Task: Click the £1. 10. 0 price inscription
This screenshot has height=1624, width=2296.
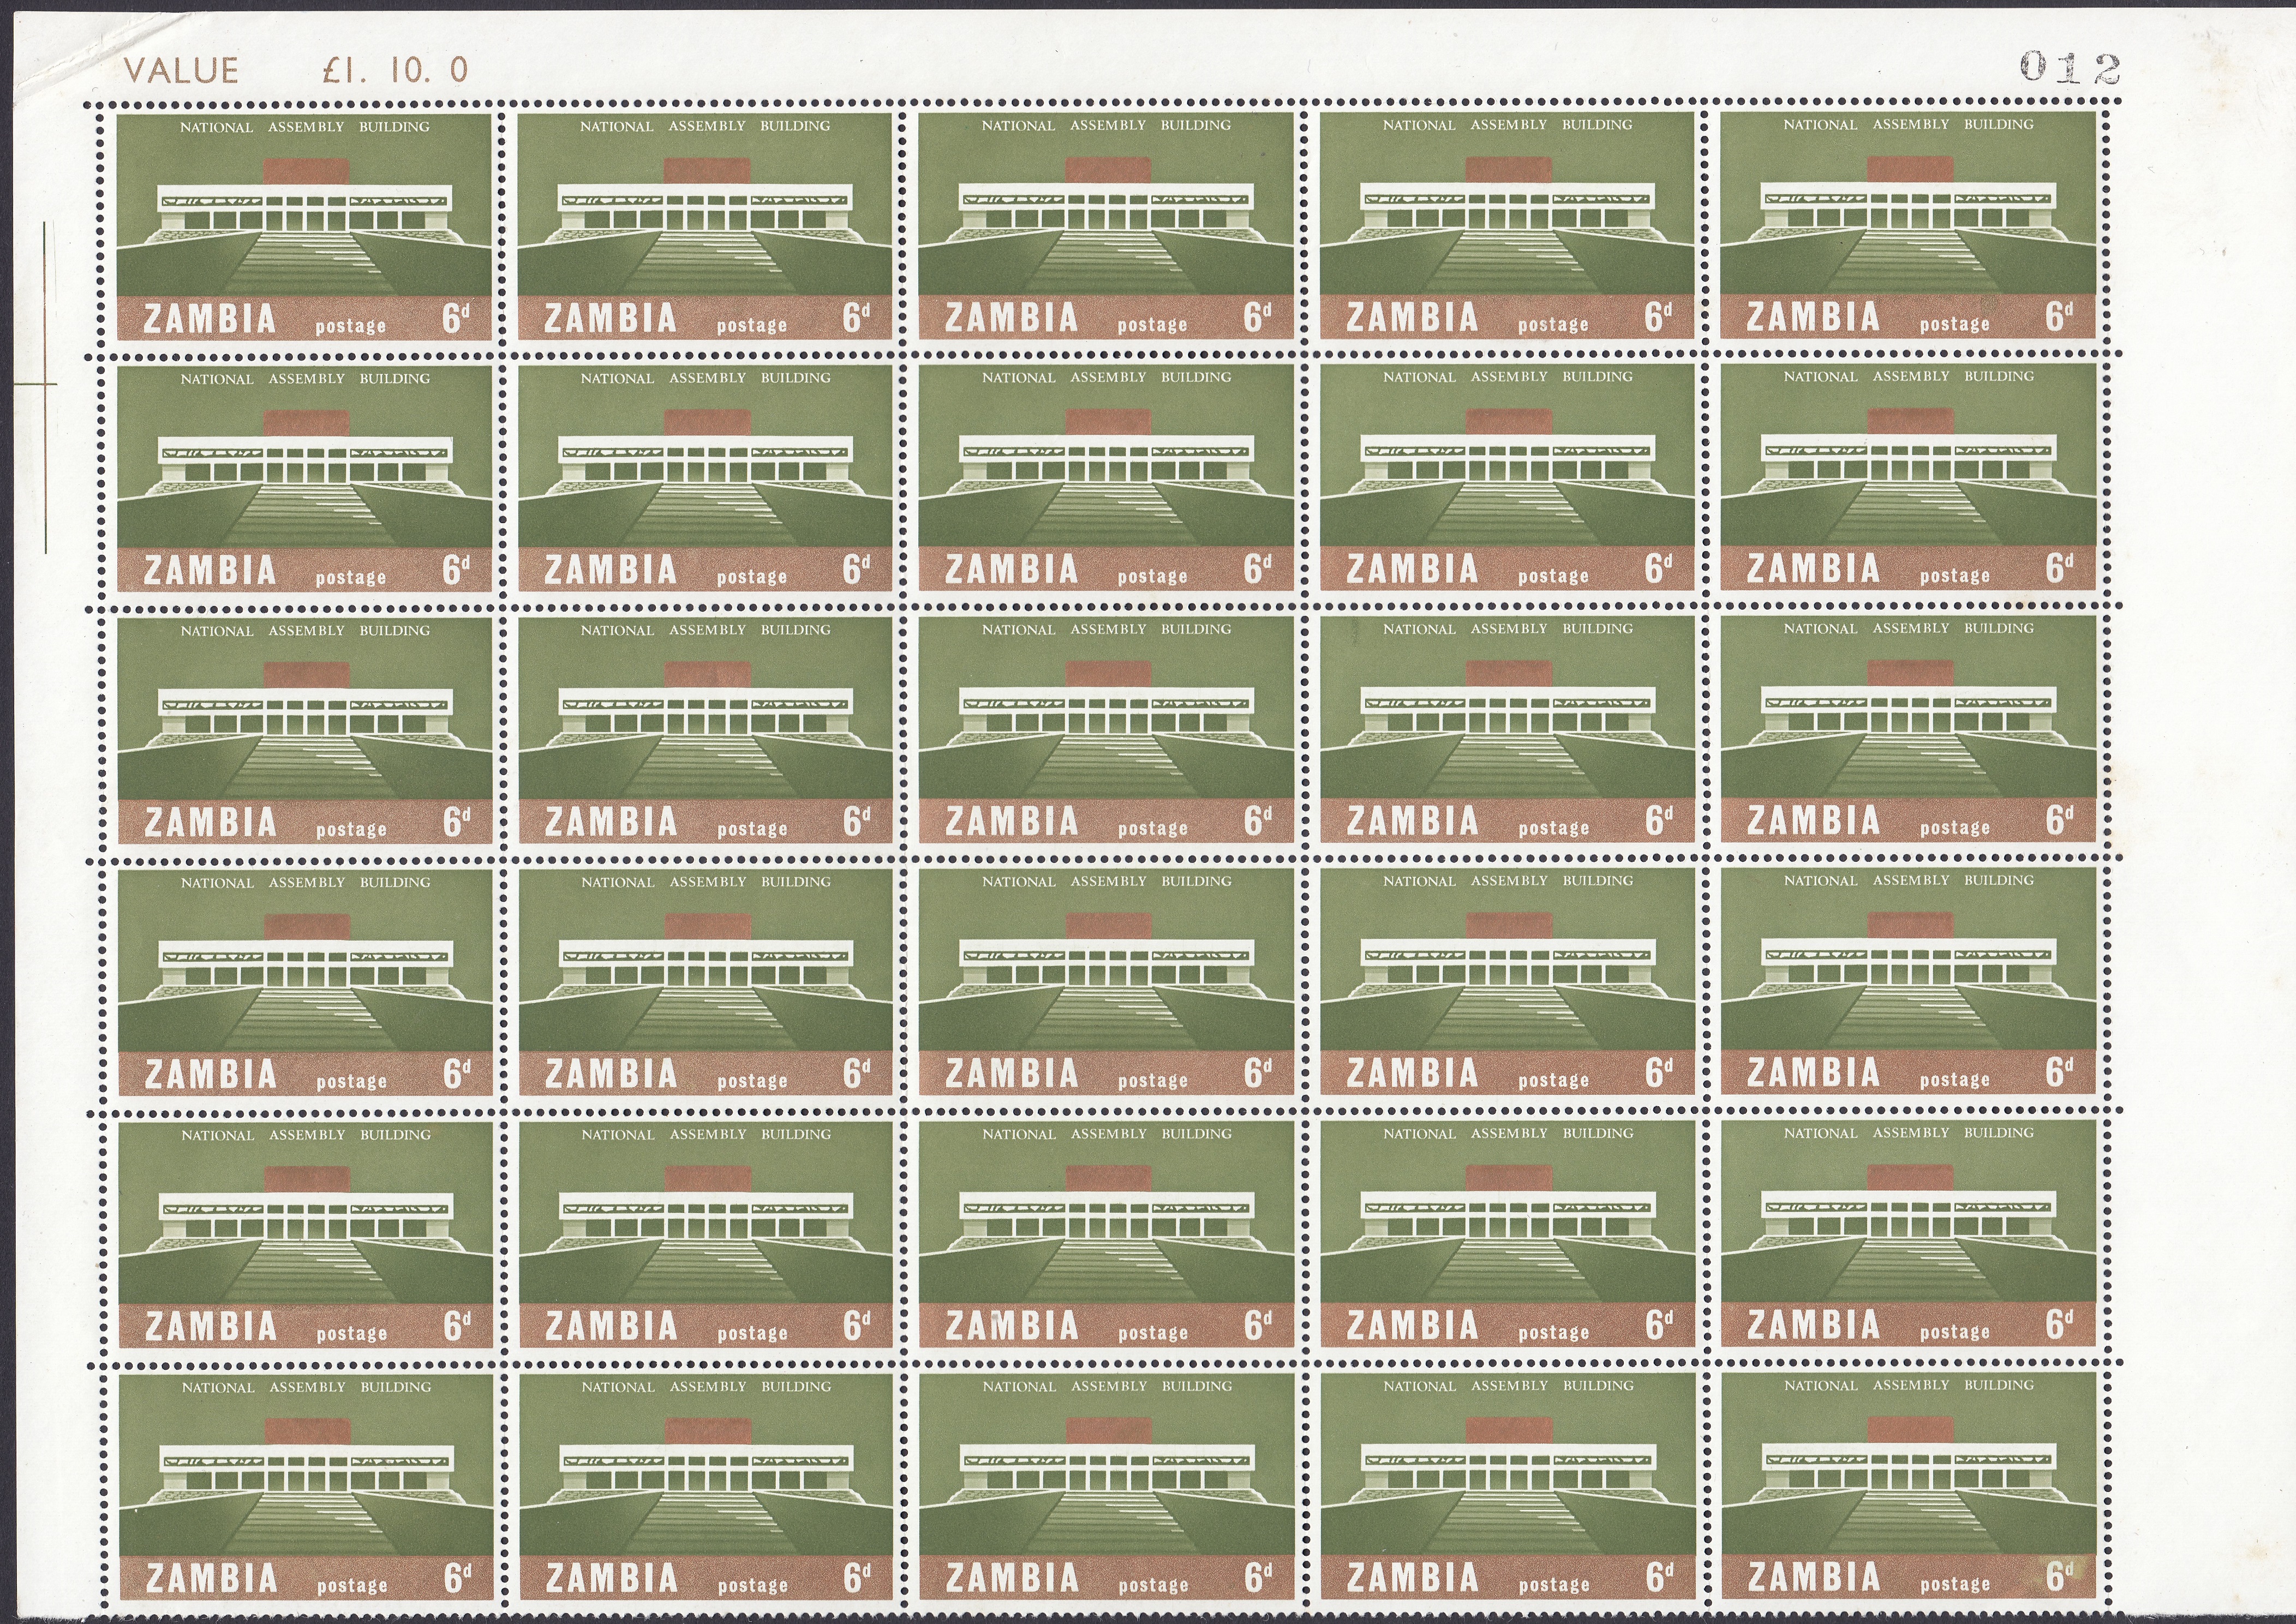Action: [395, 70]
